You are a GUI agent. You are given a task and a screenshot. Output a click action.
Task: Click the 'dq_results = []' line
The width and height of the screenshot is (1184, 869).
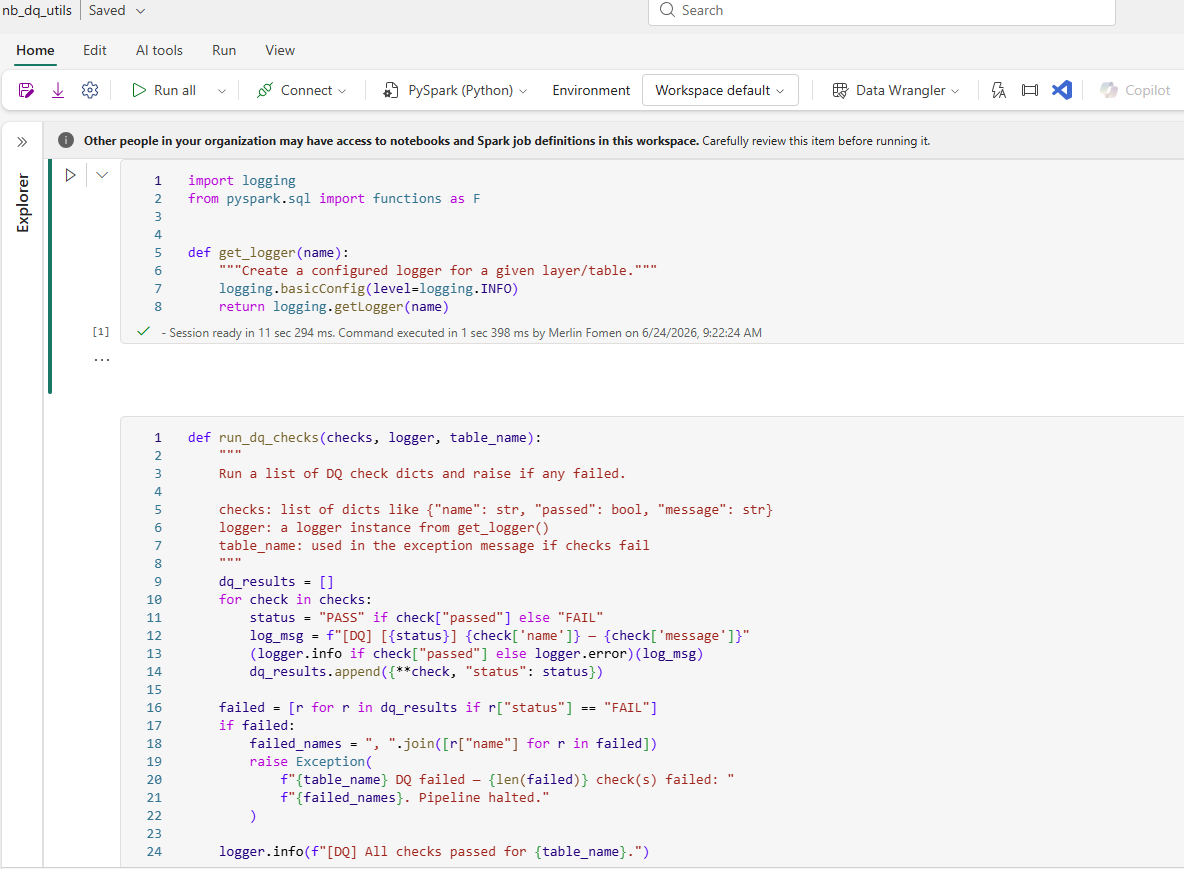pyautogui.click(x=276, y=582)
